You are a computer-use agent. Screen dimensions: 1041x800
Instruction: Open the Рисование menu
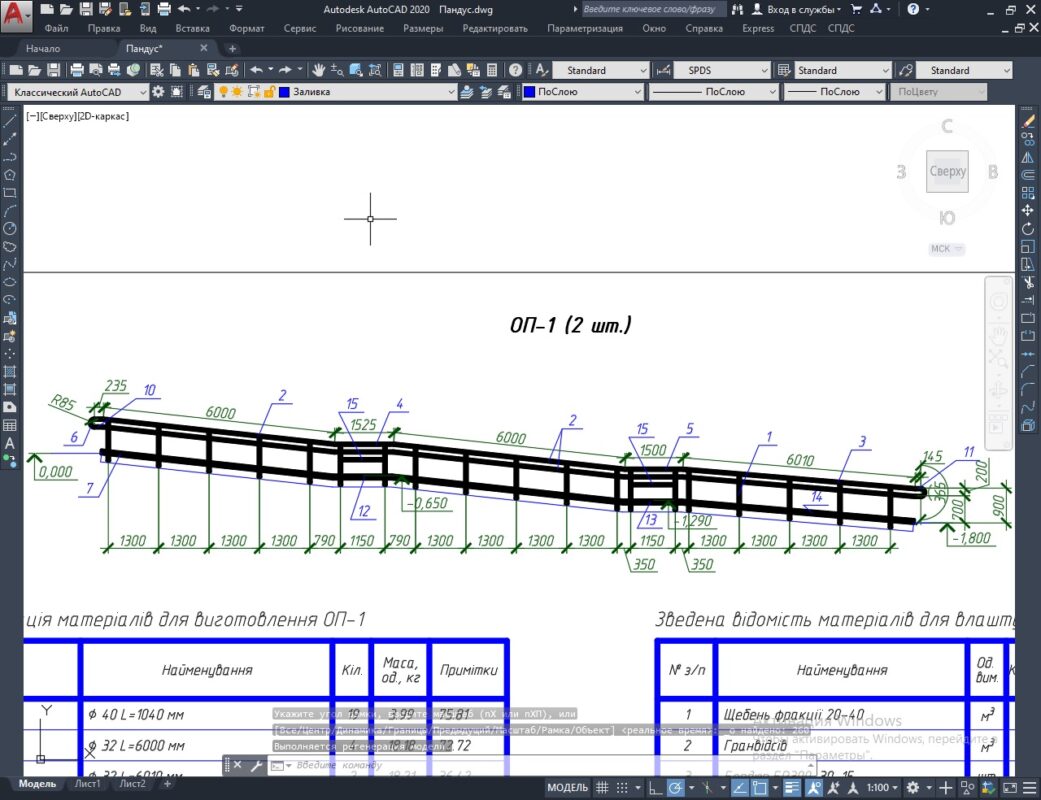pos(359,28)
